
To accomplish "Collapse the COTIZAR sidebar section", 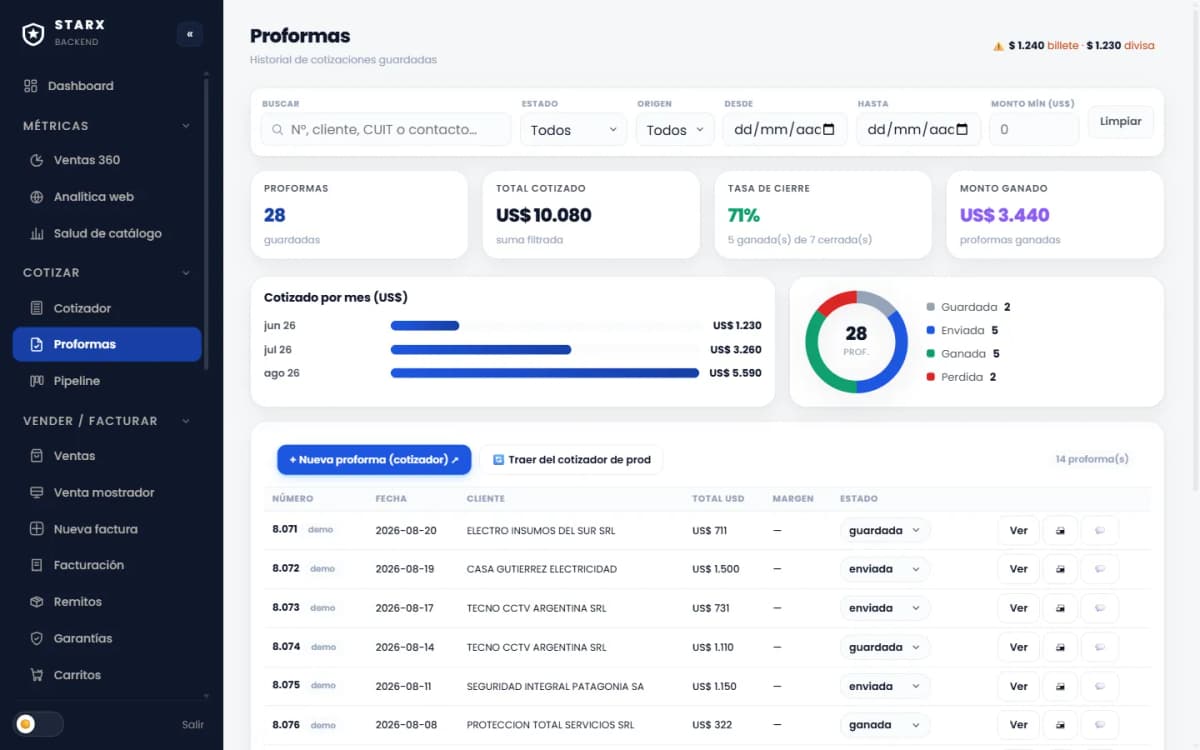I will pos(185,273).
